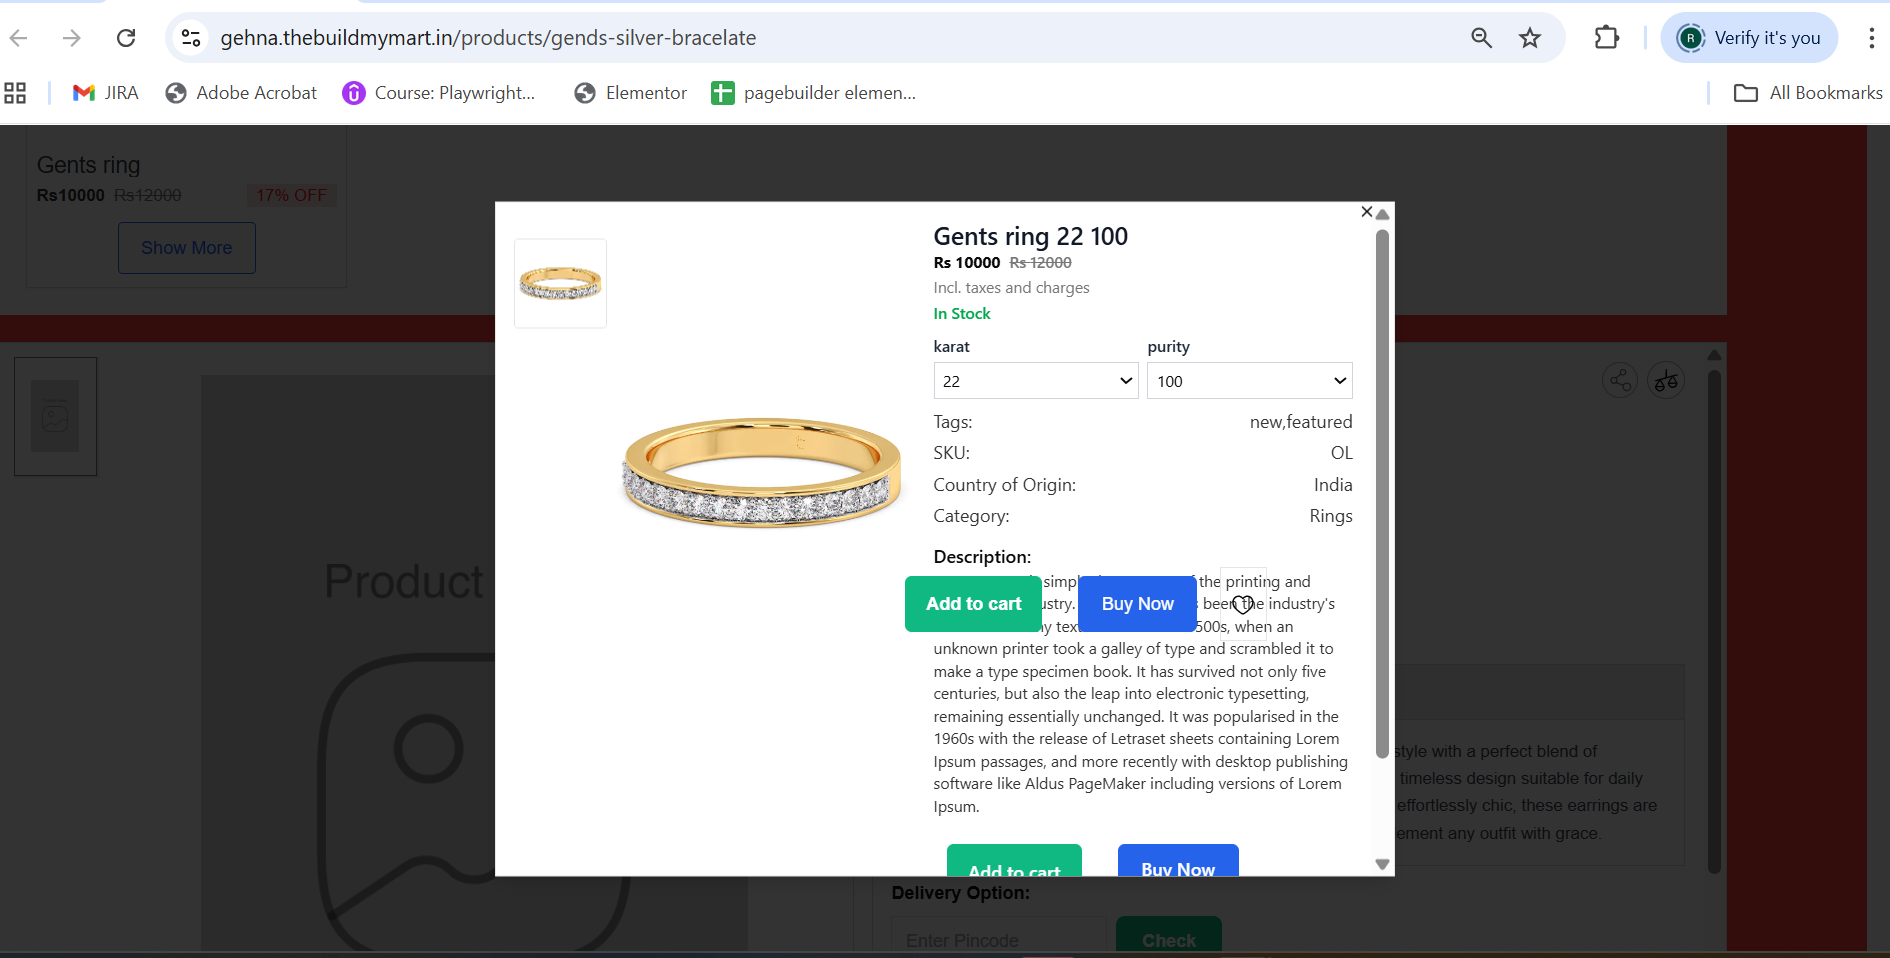View site information for gehna.thebuildmymart.in

pyautogui.click(x=191, y=38)
